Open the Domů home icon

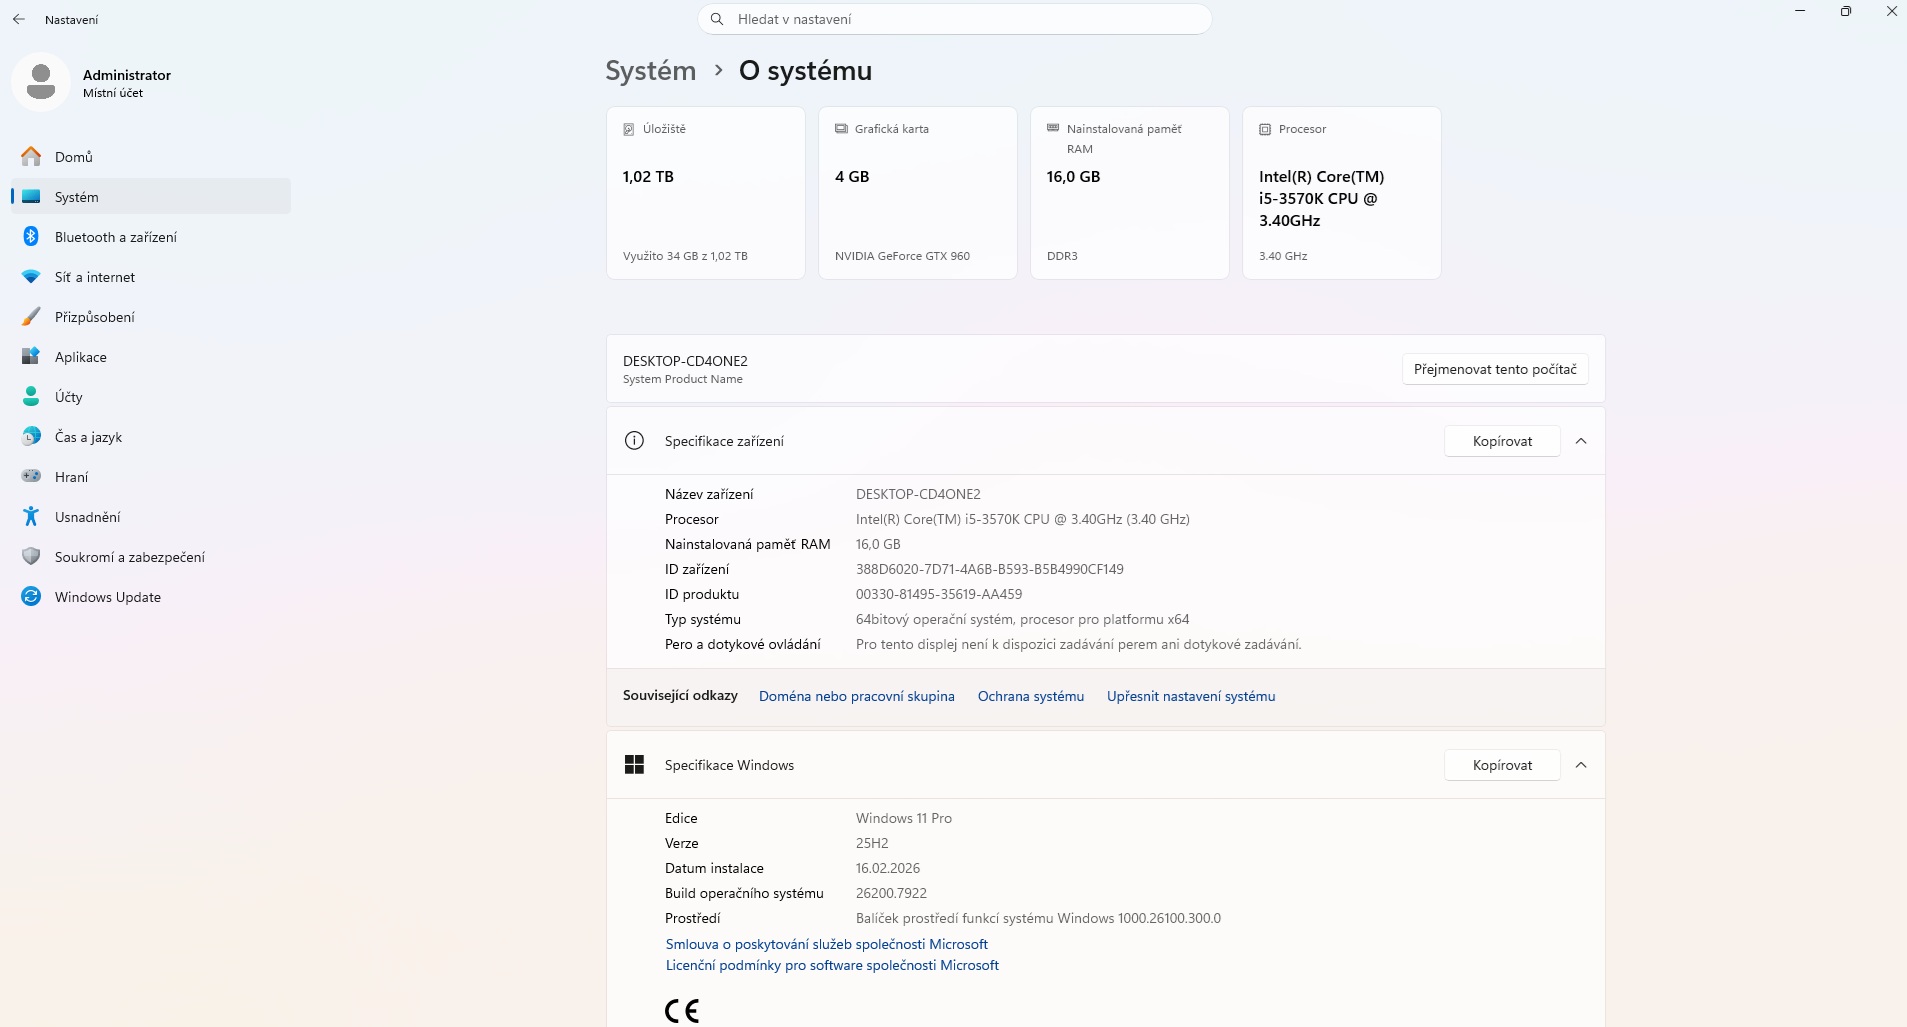pos(31,157)
